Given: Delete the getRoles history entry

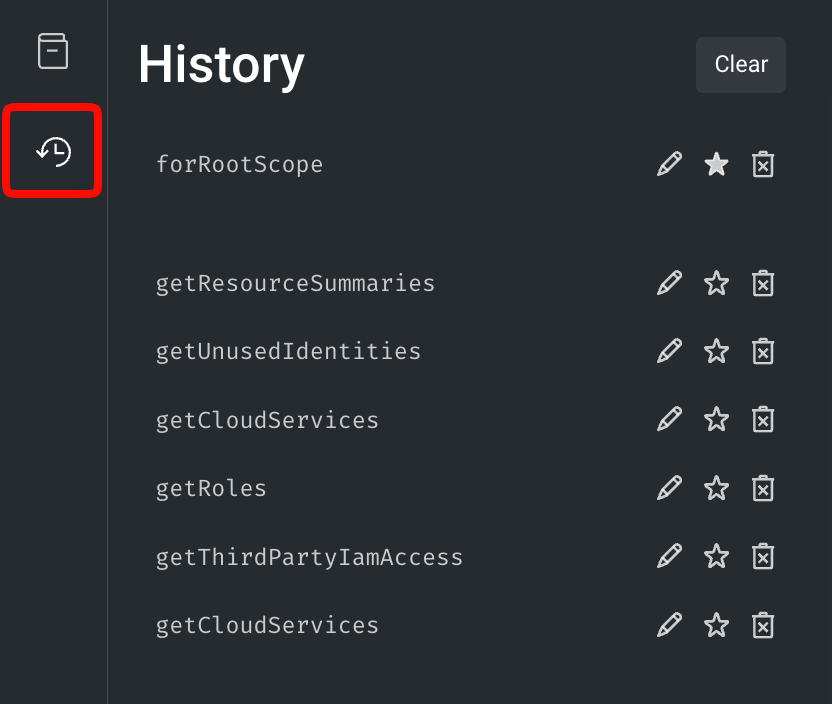Looking at the screenshot, I should (763, 488).
